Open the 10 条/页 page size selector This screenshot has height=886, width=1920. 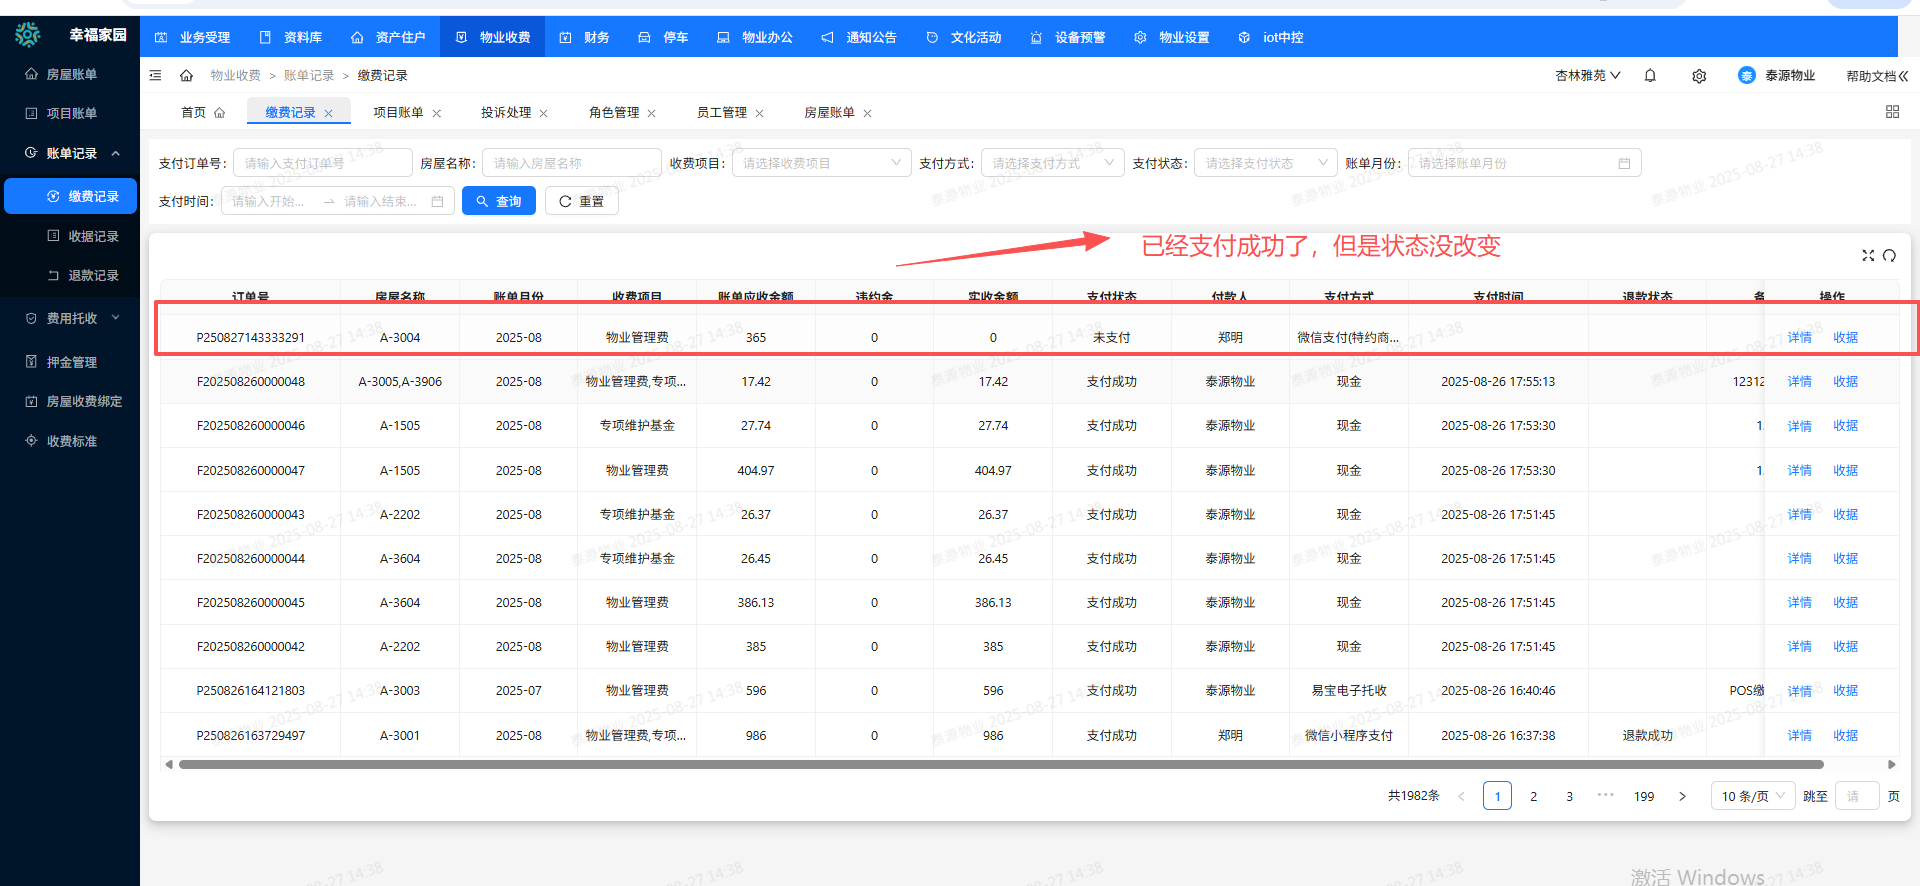pyautogui.click(x=1752, y=796)
